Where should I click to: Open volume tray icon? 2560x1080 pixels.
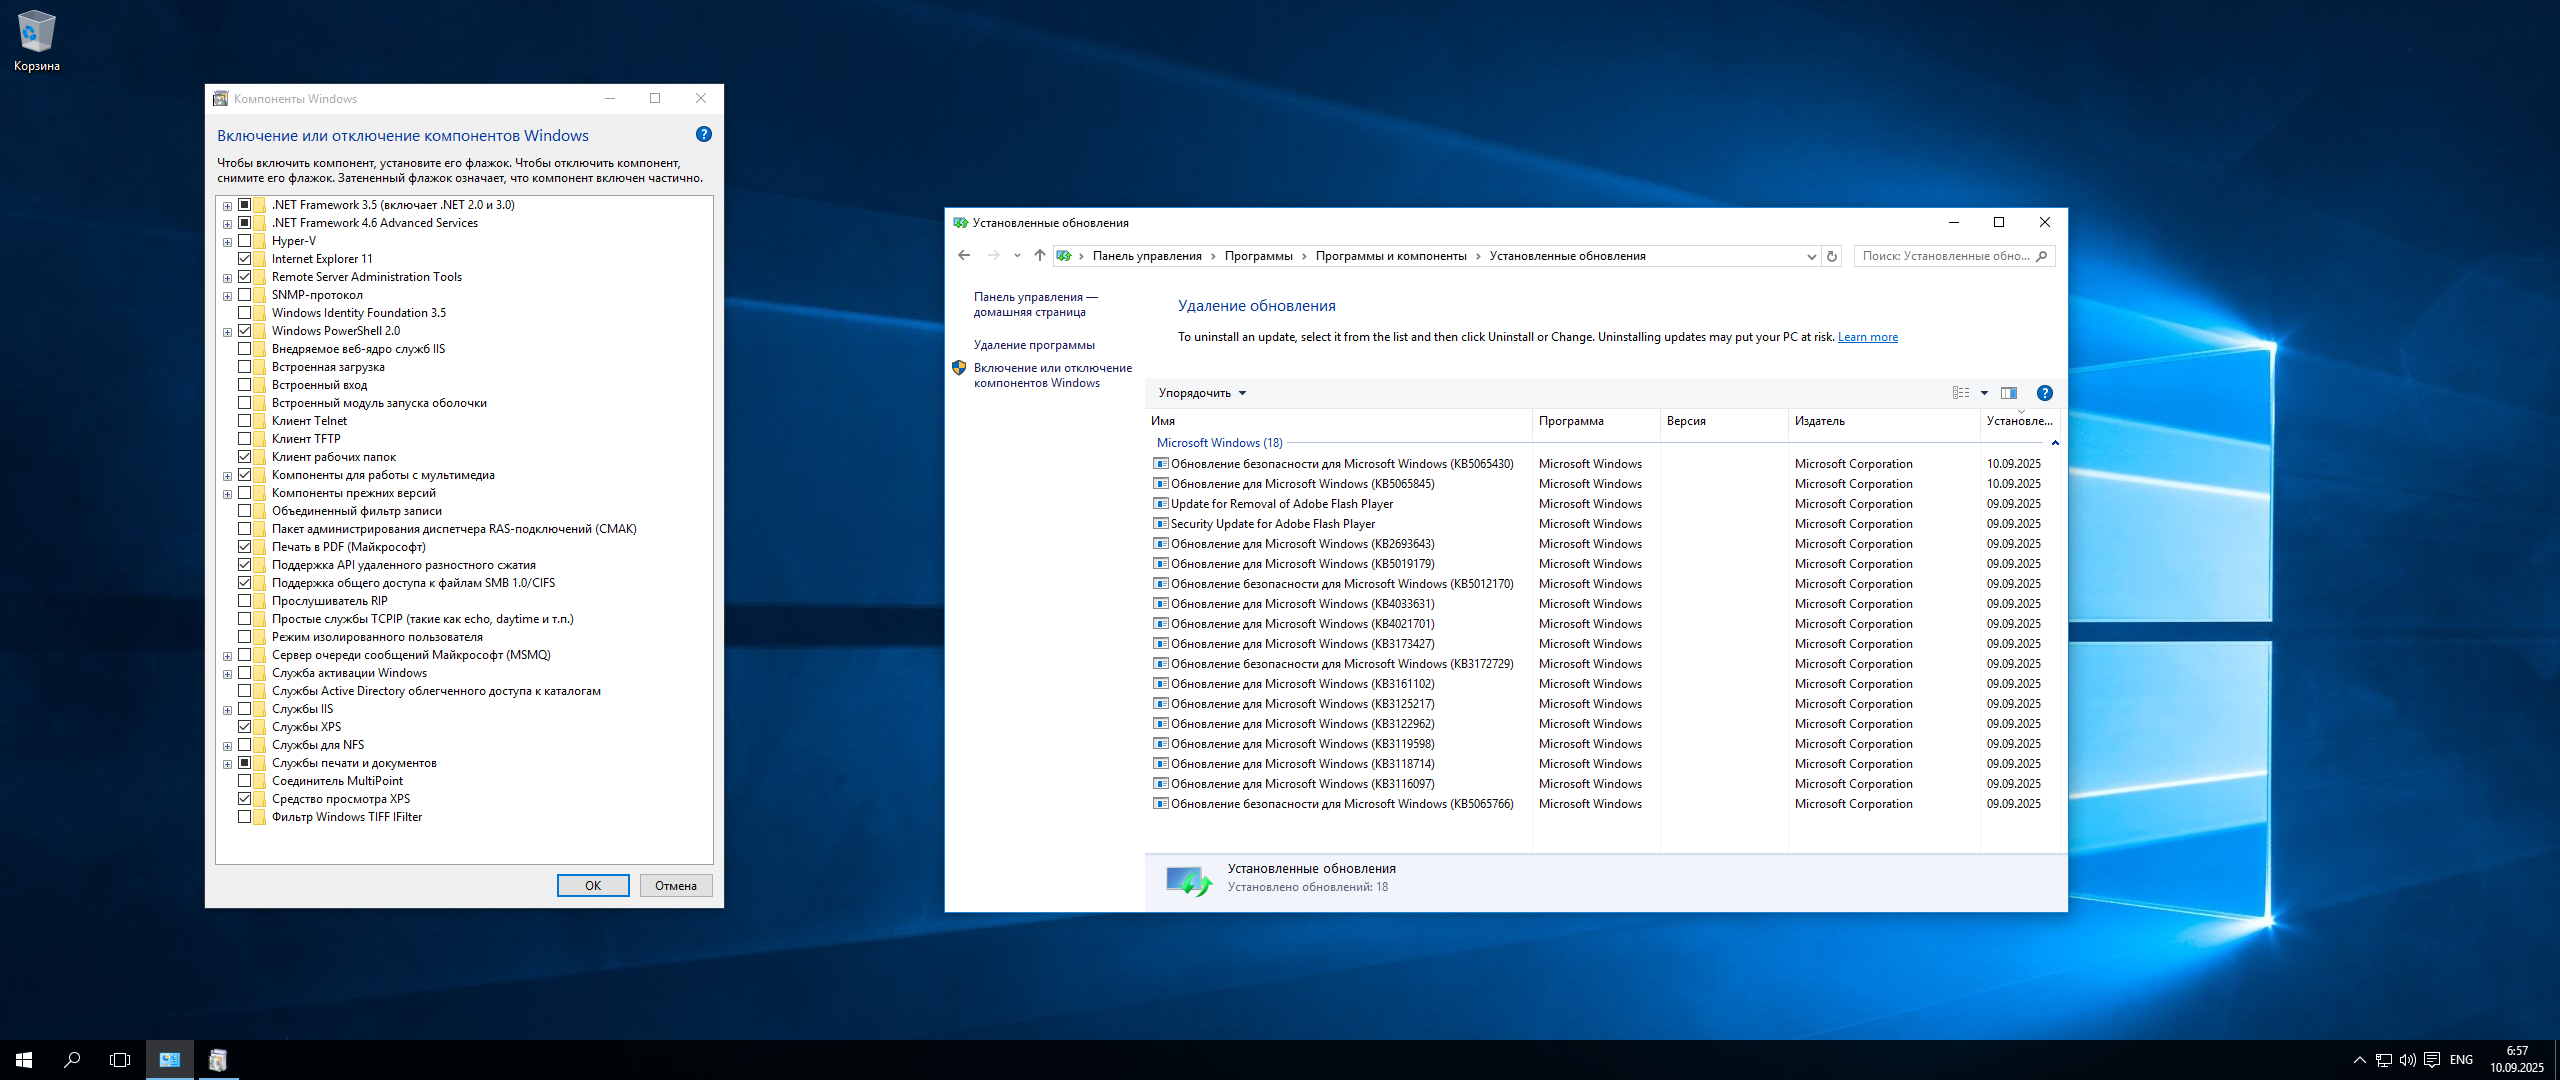tap(2408, 1060)
